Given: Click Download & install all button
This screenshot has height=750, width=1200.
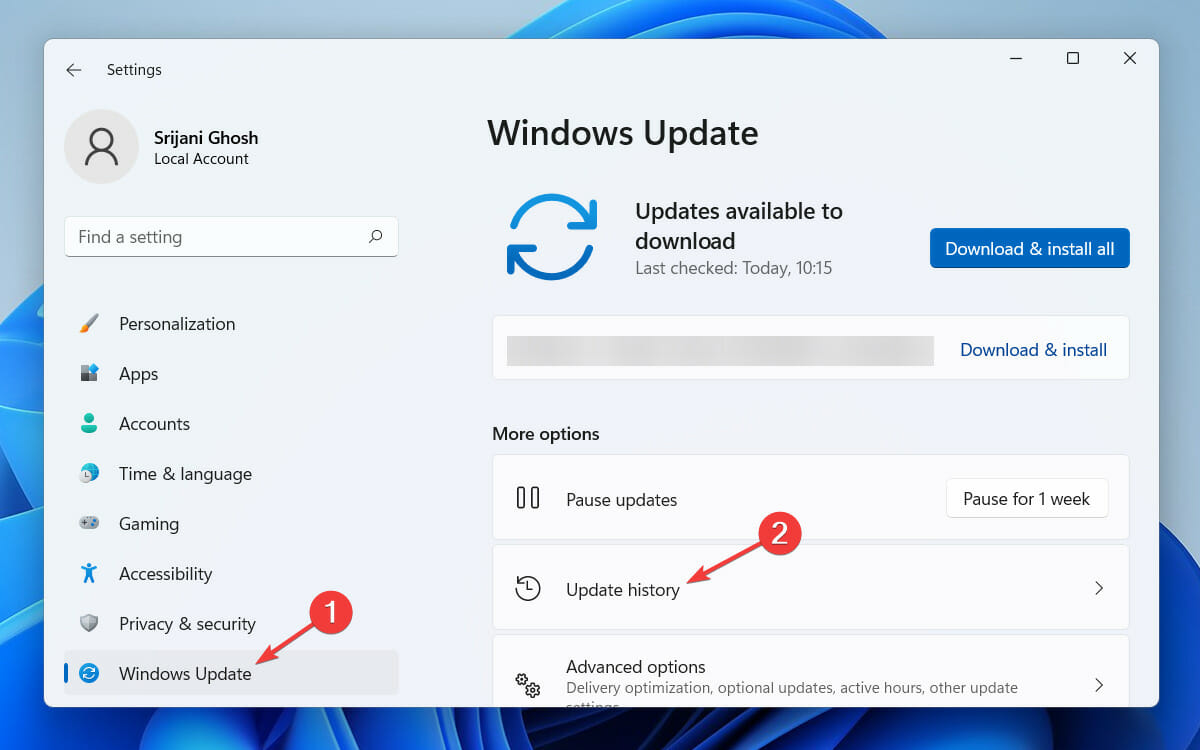Looking at the screenshot, I should click(x=1029, y=249).
